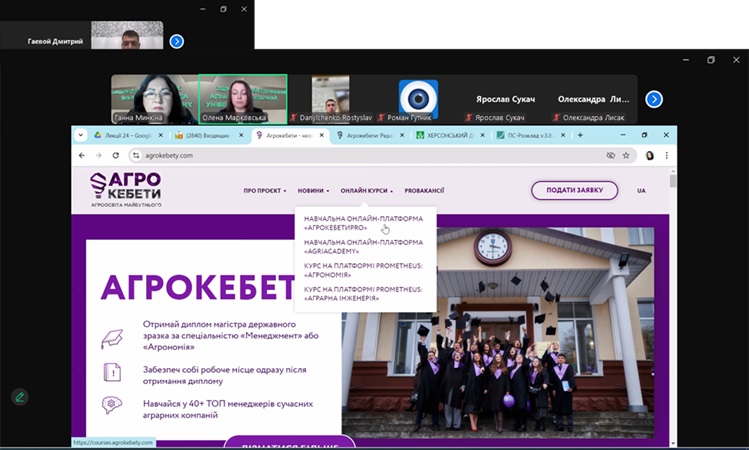Show next participants with right arrow in gallery
The height and width of the screenshot is (450, 749).
click(654, 99)
